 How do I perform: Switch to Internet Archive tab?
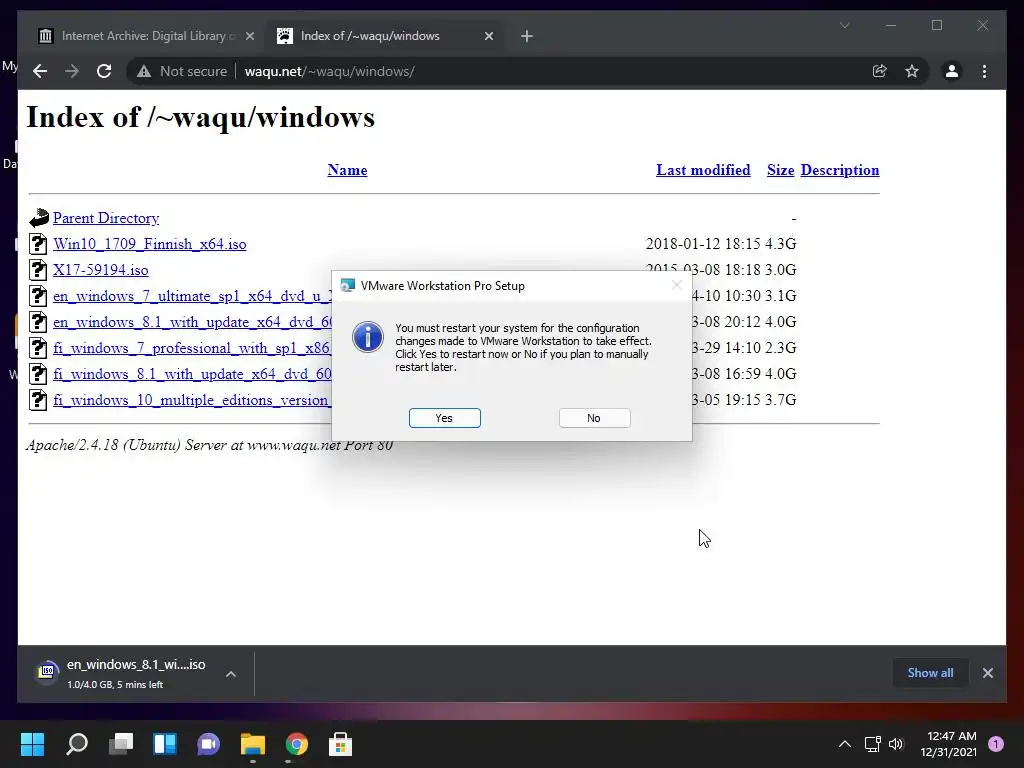(146, 36)
